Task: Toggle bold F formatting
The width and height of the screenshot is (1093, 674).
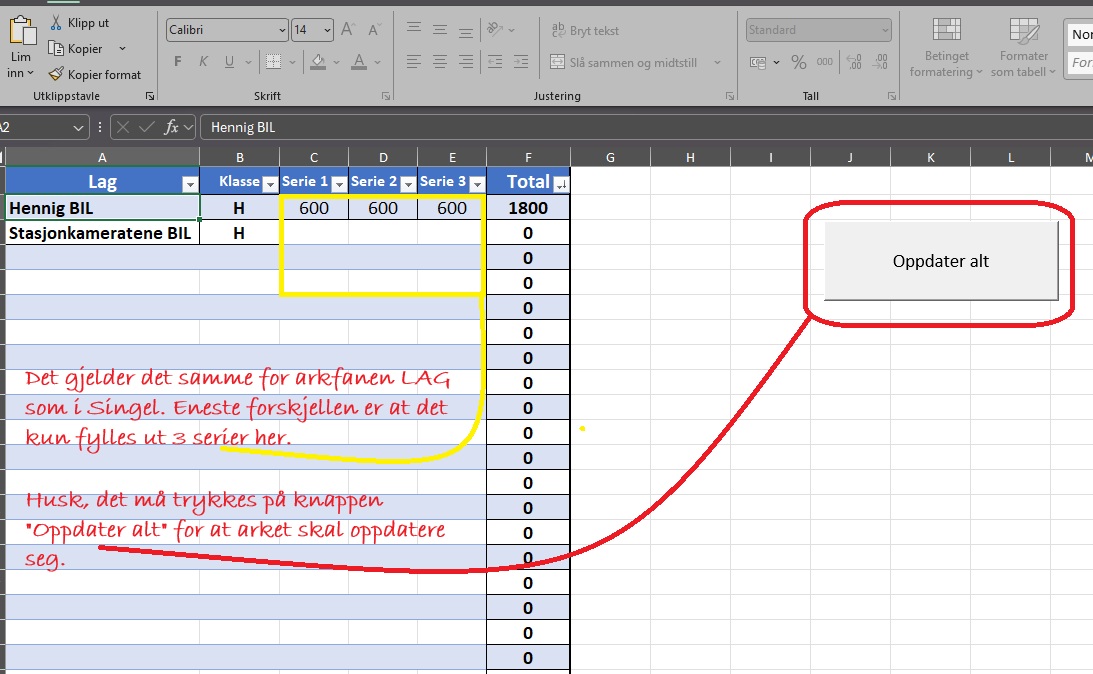Action: click(x=178, y=62)
